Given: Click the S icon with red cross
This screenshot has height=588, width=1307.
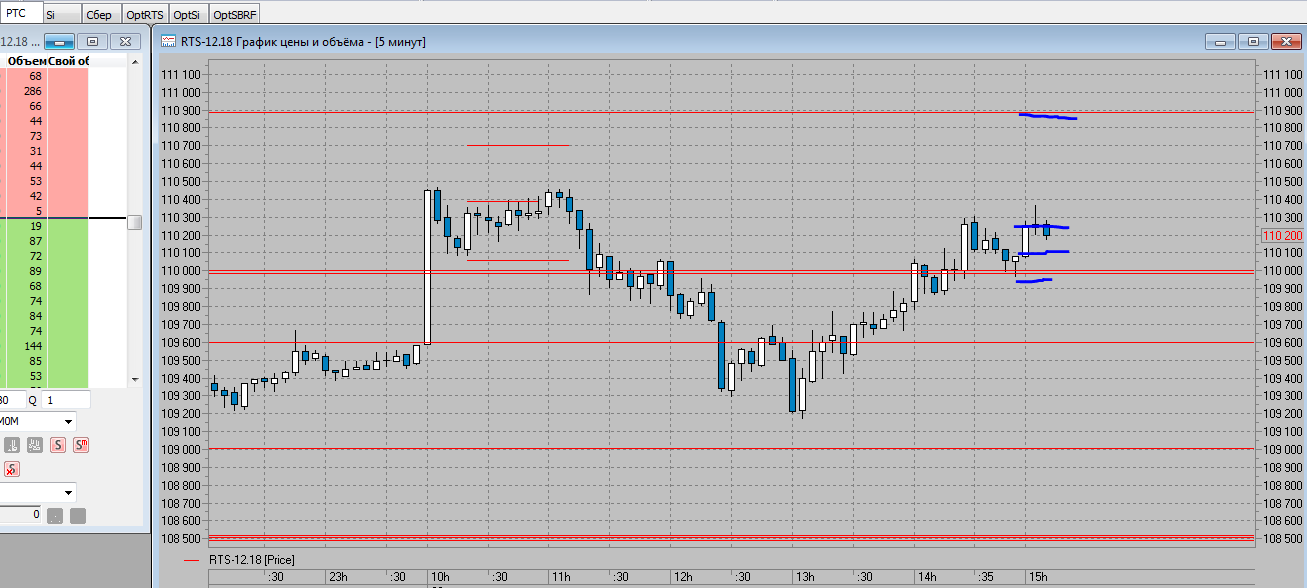Looking at the screenshot, I should [x=12, y=469].
